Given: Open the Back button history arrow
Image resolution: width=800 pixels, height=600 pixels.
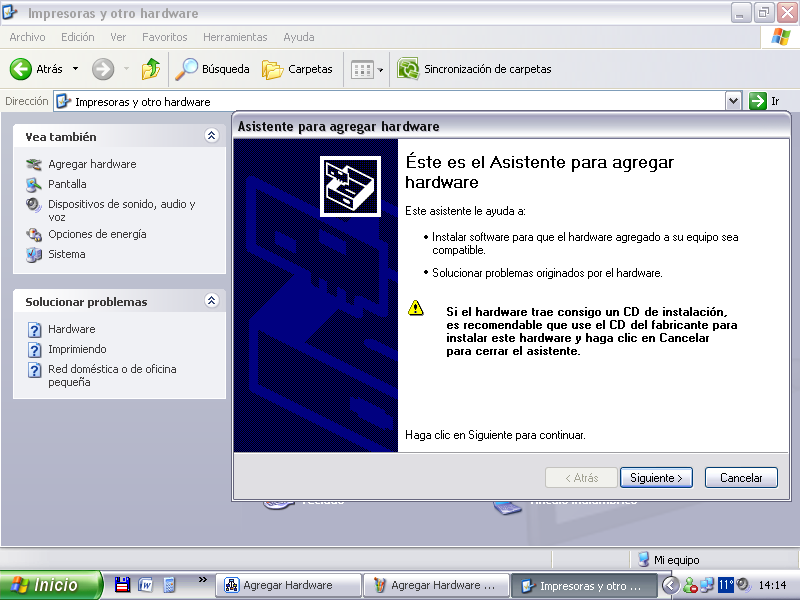Looking at the screenshot, I should coord(75,69).
